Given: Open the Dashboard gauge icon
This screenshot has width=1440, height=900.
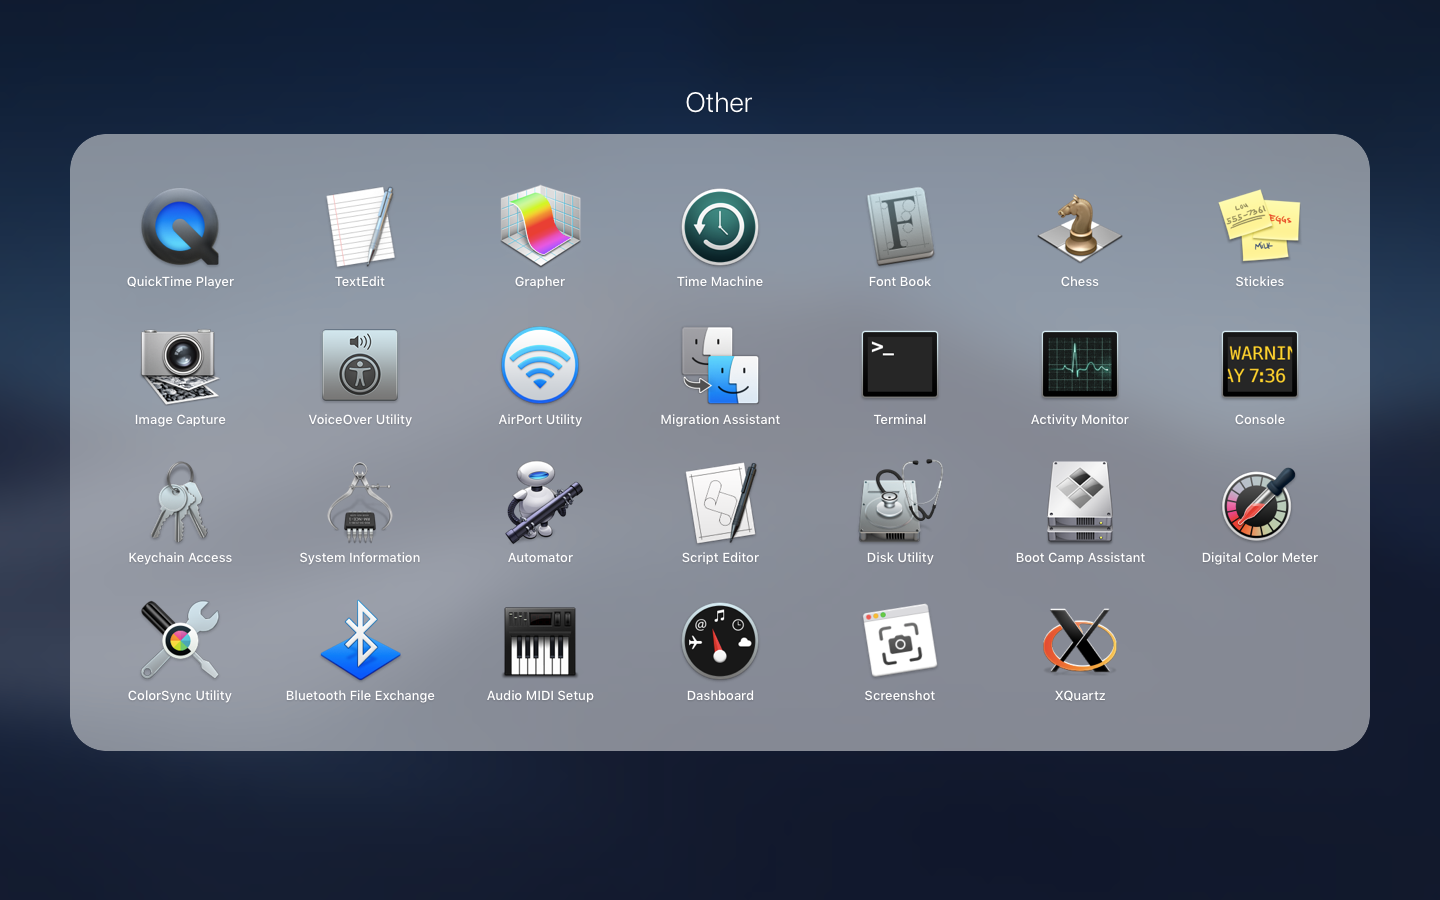Looking at the screenshot, I should [720, 641].
